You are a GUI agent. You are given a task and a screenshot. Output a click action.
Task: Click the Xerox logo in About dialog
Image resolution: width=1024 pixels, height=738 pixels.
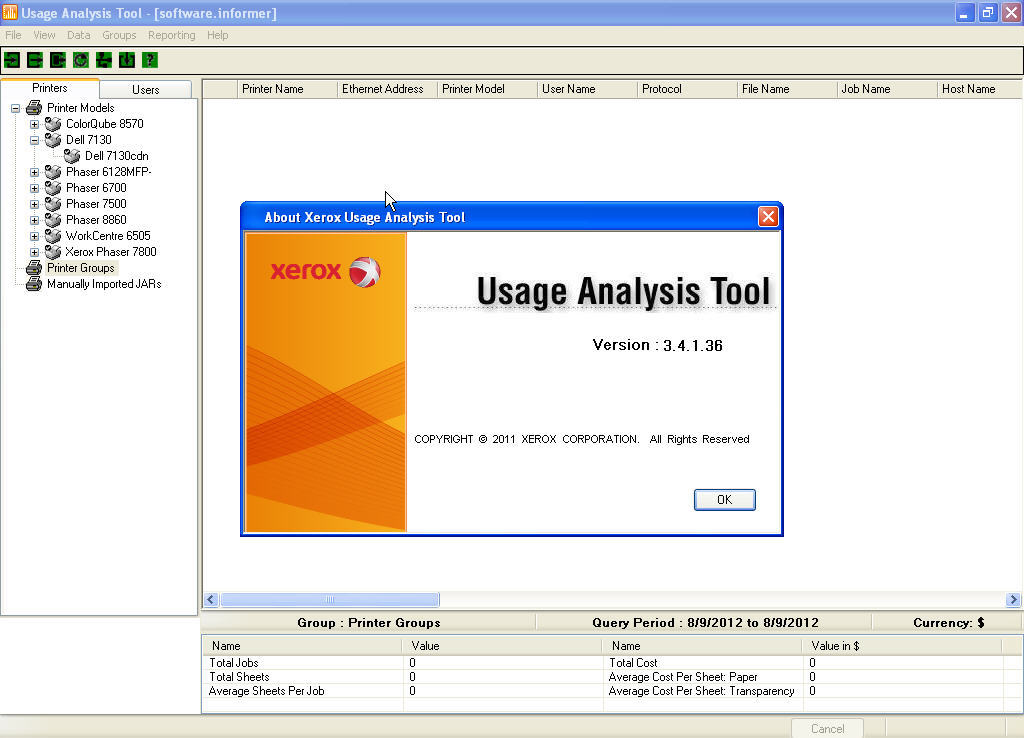point(325,271)
